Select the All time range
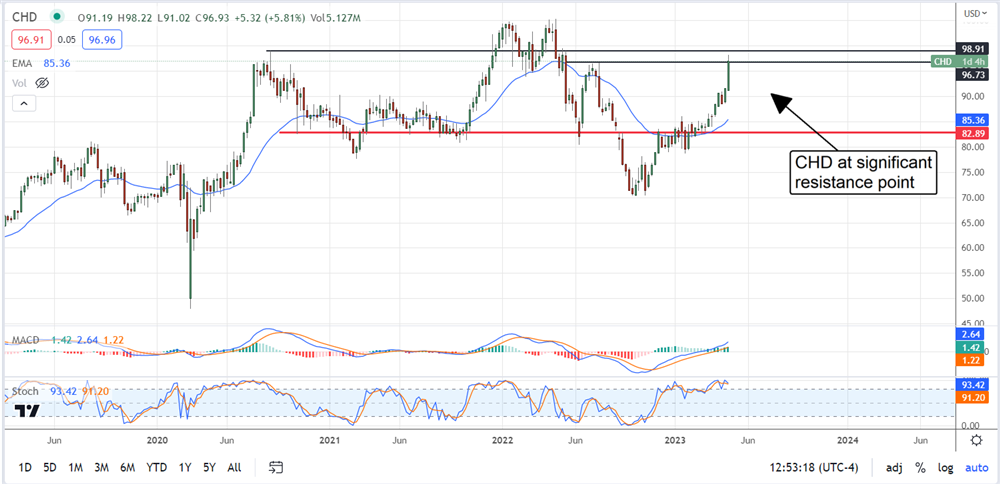 pyautogui.click(x=234, y=467)
